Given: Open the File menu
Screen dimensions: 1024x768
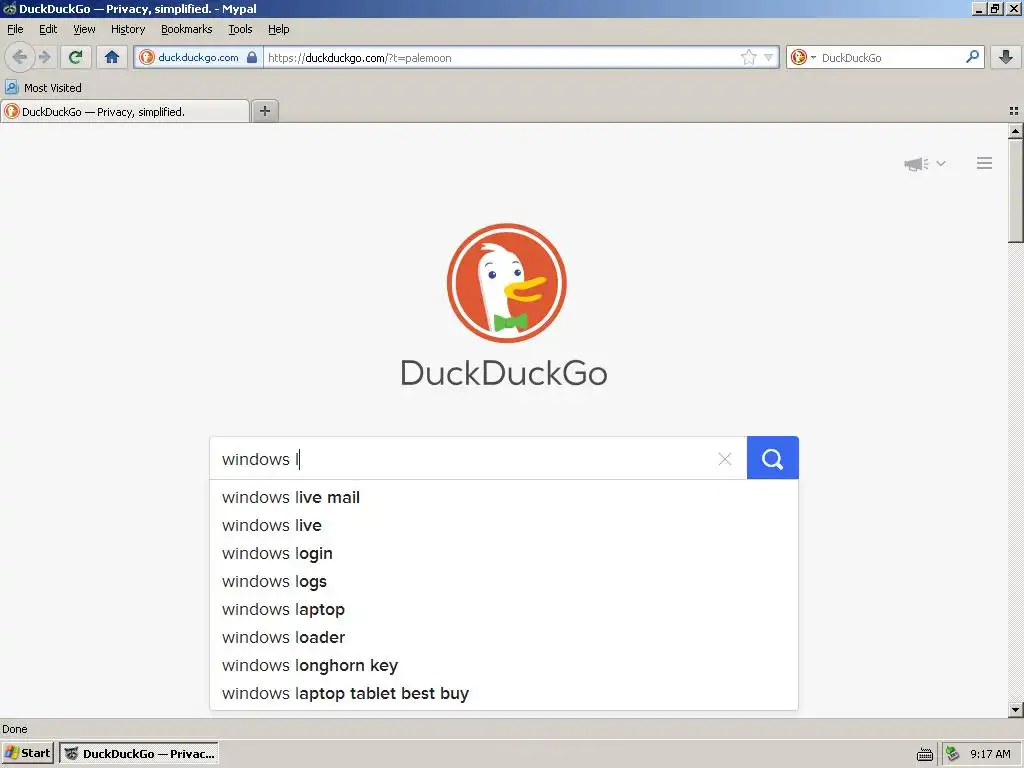Looking at the screenshot, I should click(x=15, y=29).
